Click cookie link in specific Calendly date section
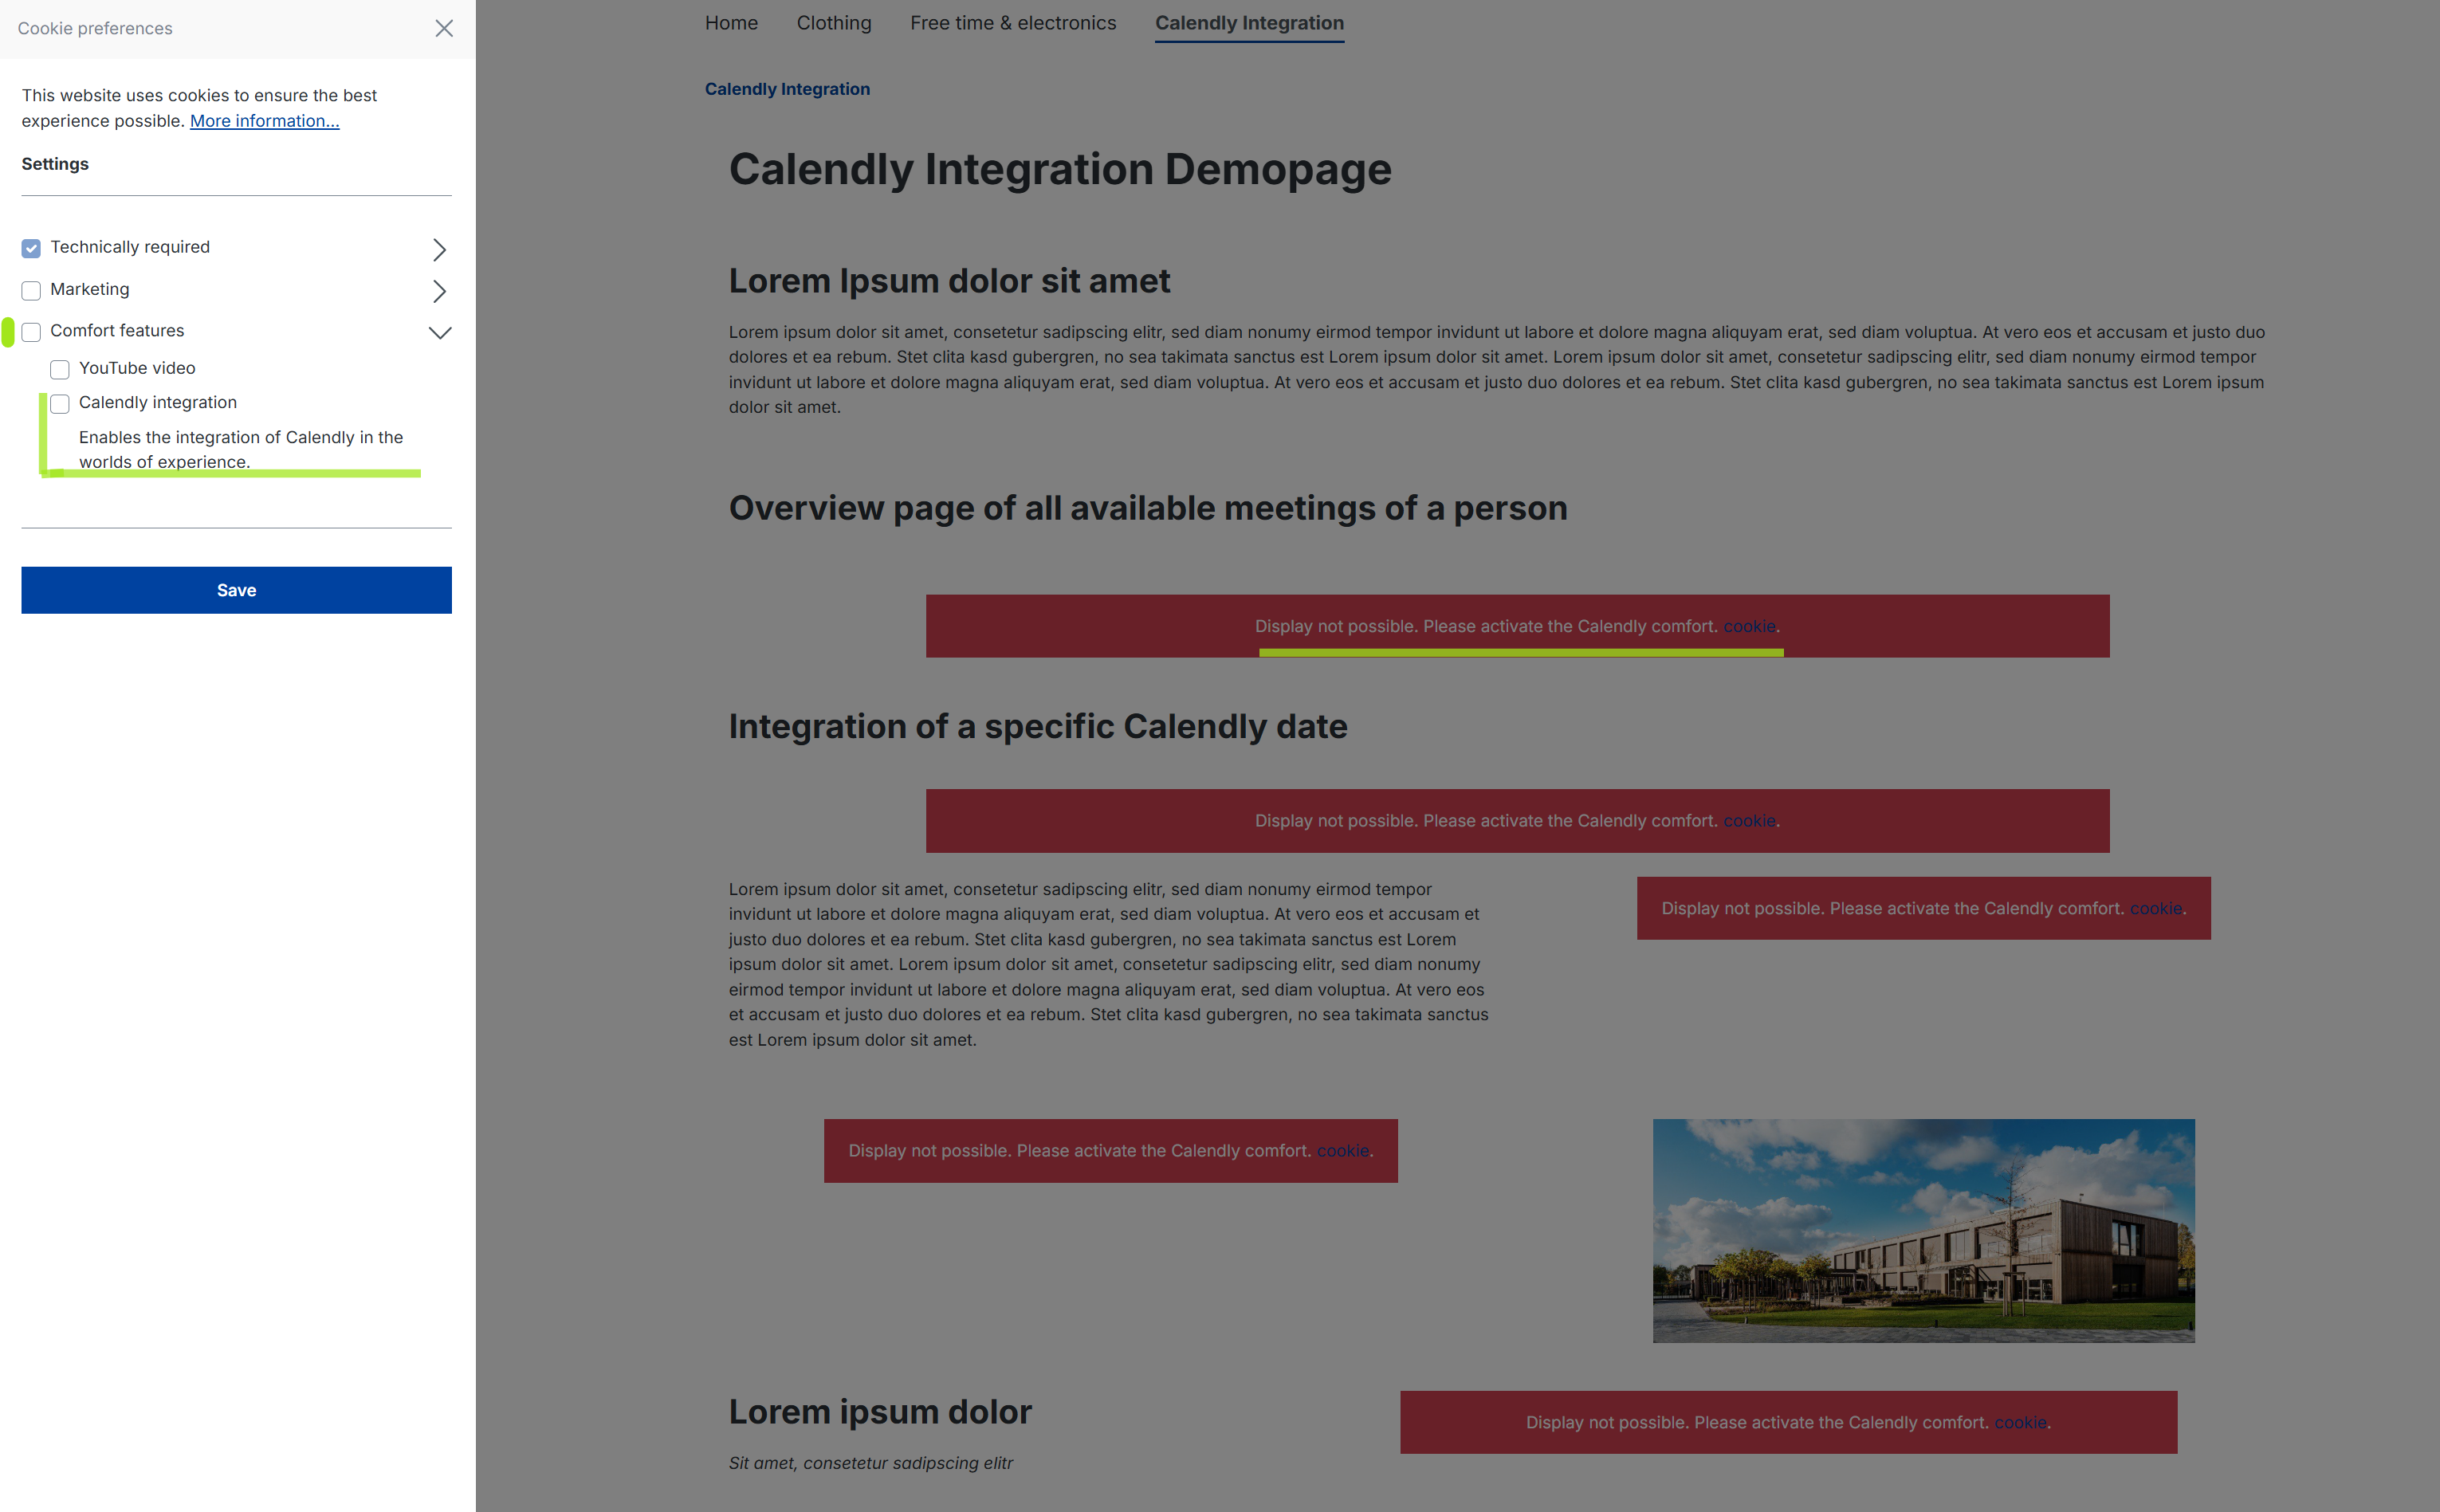 (1750, 820)
